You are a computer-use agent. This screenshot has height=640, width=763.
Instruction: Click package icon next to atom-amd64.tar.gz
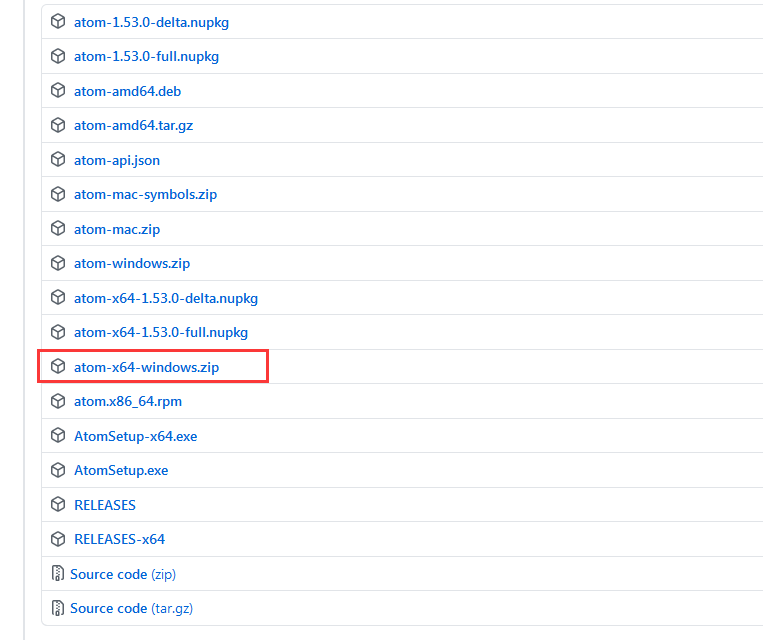click(x=58, y=125)
